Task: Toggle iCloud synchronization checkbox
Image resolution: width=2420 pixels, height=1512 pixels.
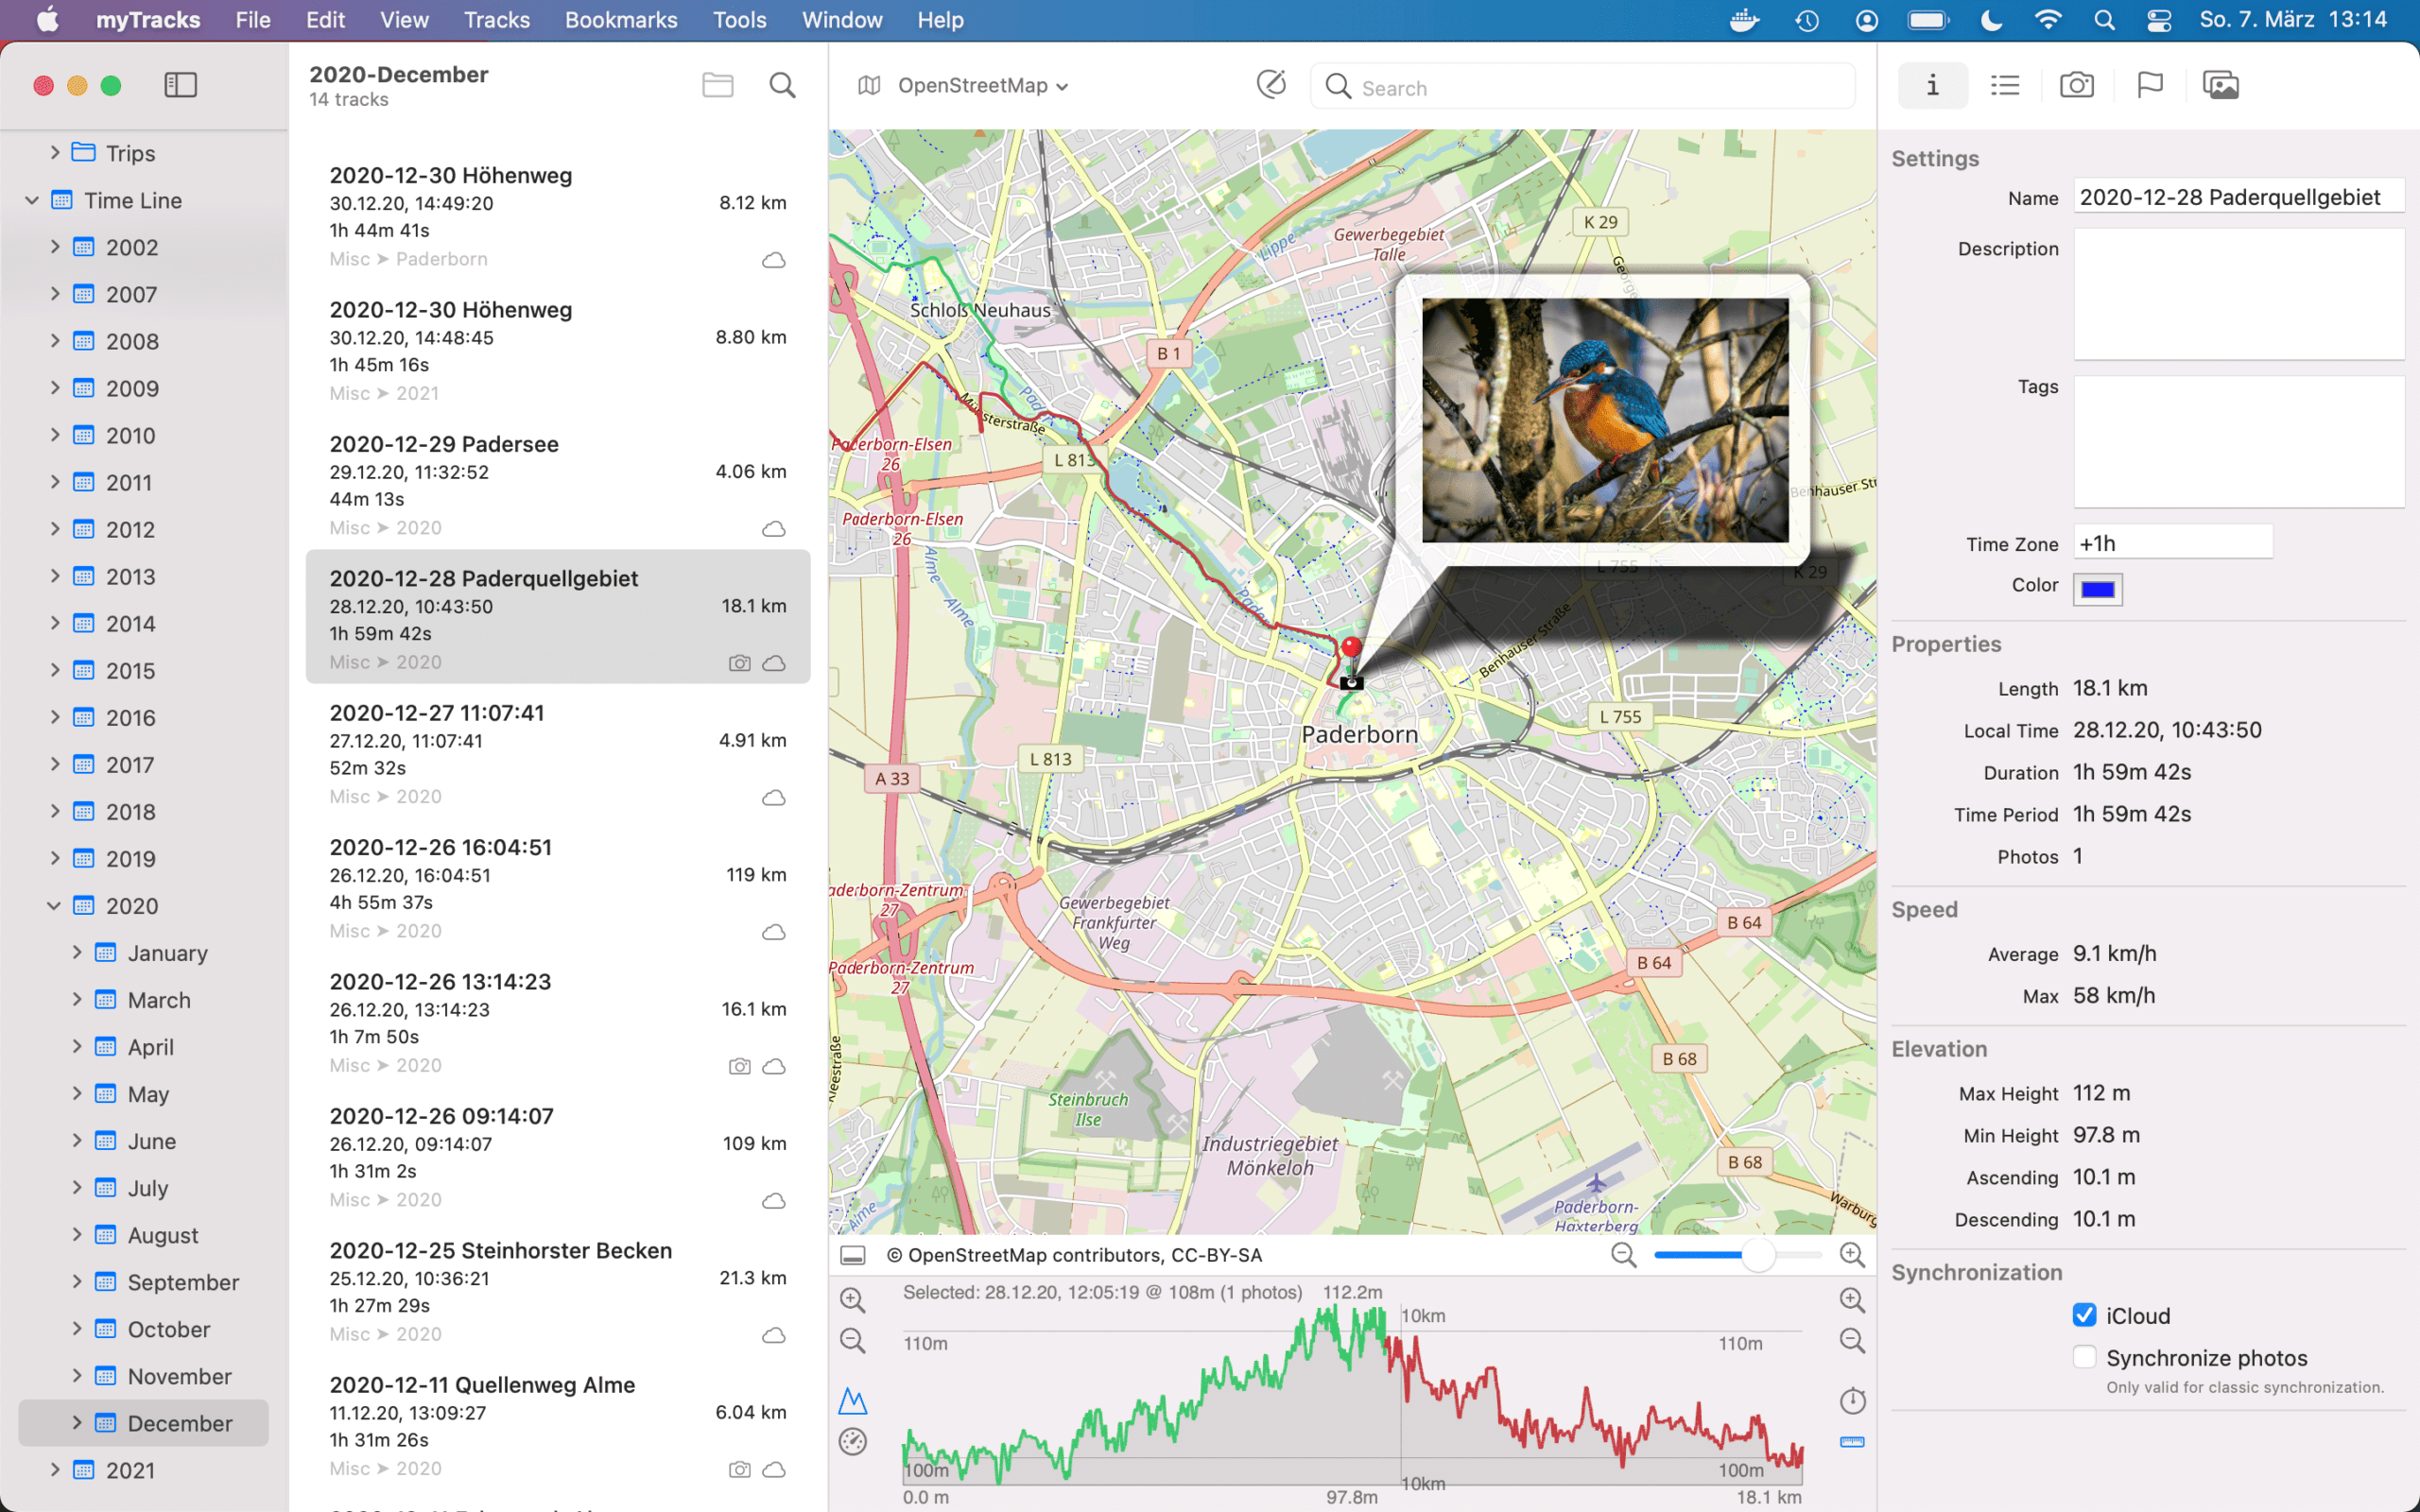Action: click(x=2083, y=1314)
